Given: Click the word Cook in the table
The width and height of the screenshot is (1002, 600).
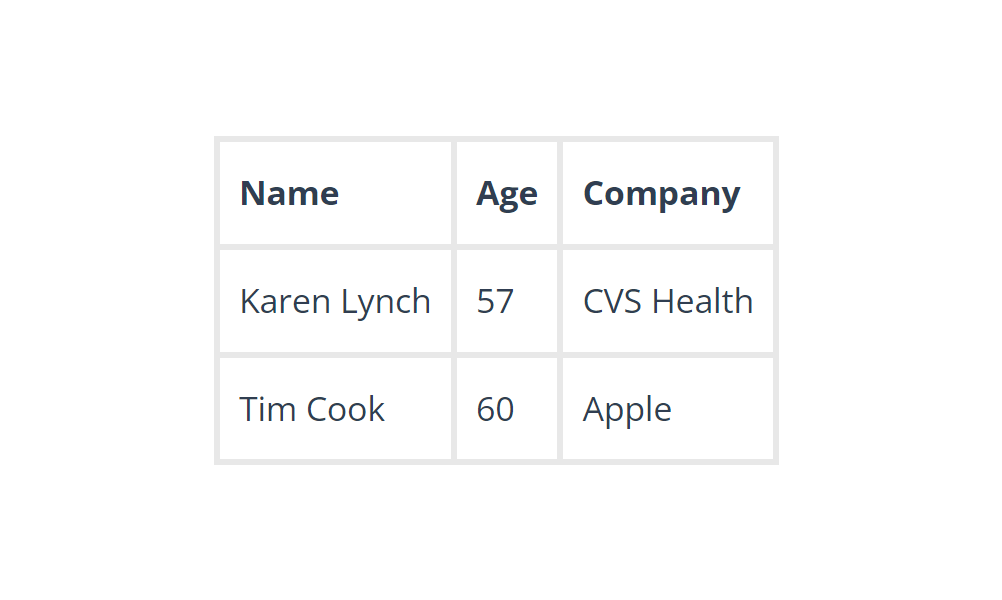Looking at the screenshot, I should (x=345, y=409).
